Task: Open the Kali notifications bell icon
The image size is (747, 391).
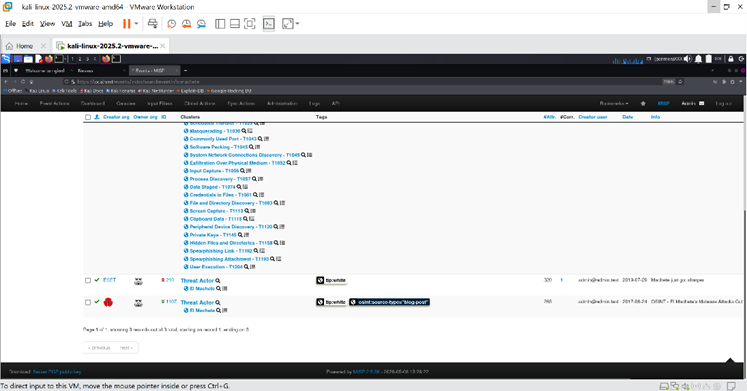Action: (698, 59)
